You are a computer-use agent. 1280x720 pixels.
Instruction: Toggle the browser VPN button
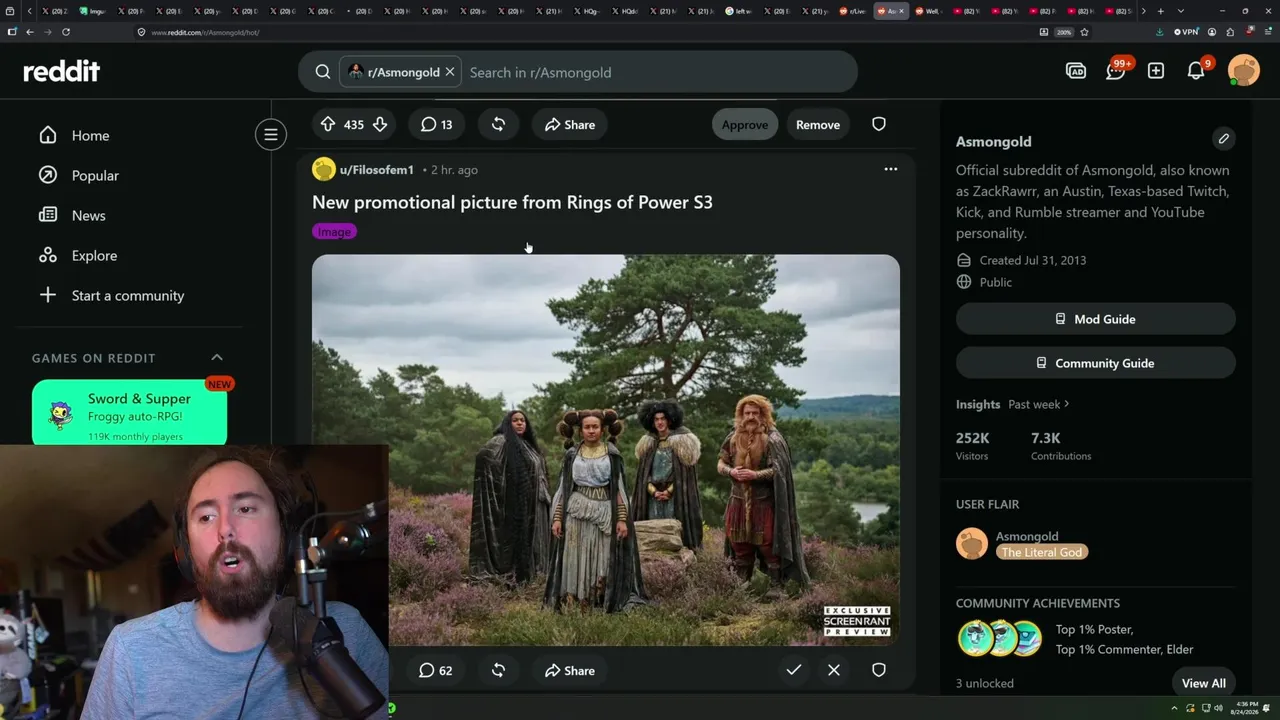[1186, 32]
